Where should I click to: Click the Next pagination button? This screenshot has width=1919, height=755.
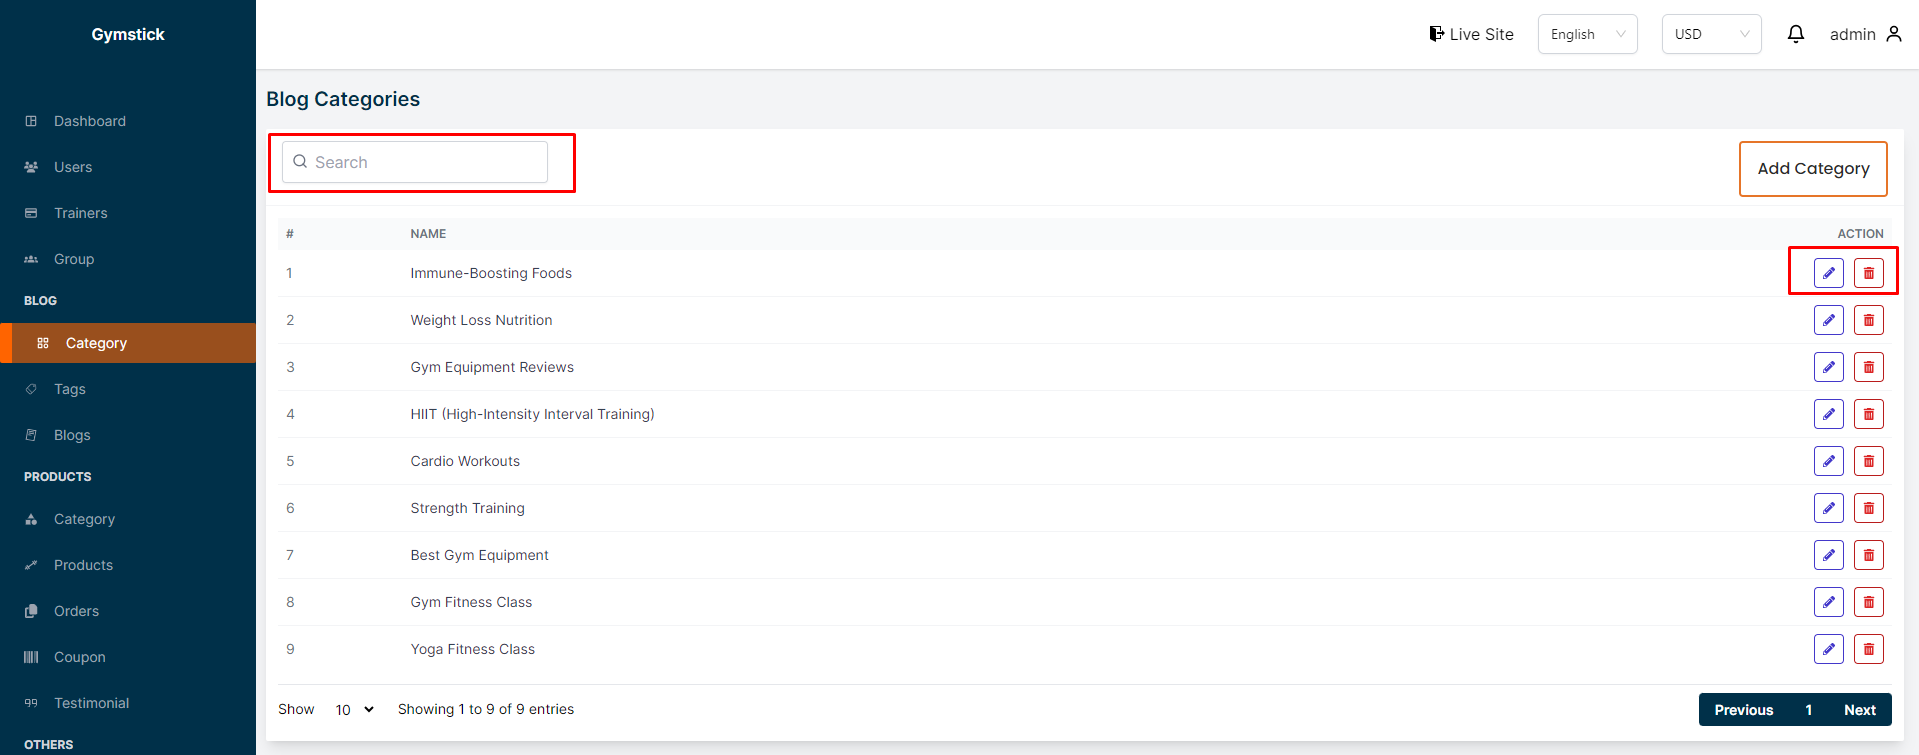(1859, 710)
